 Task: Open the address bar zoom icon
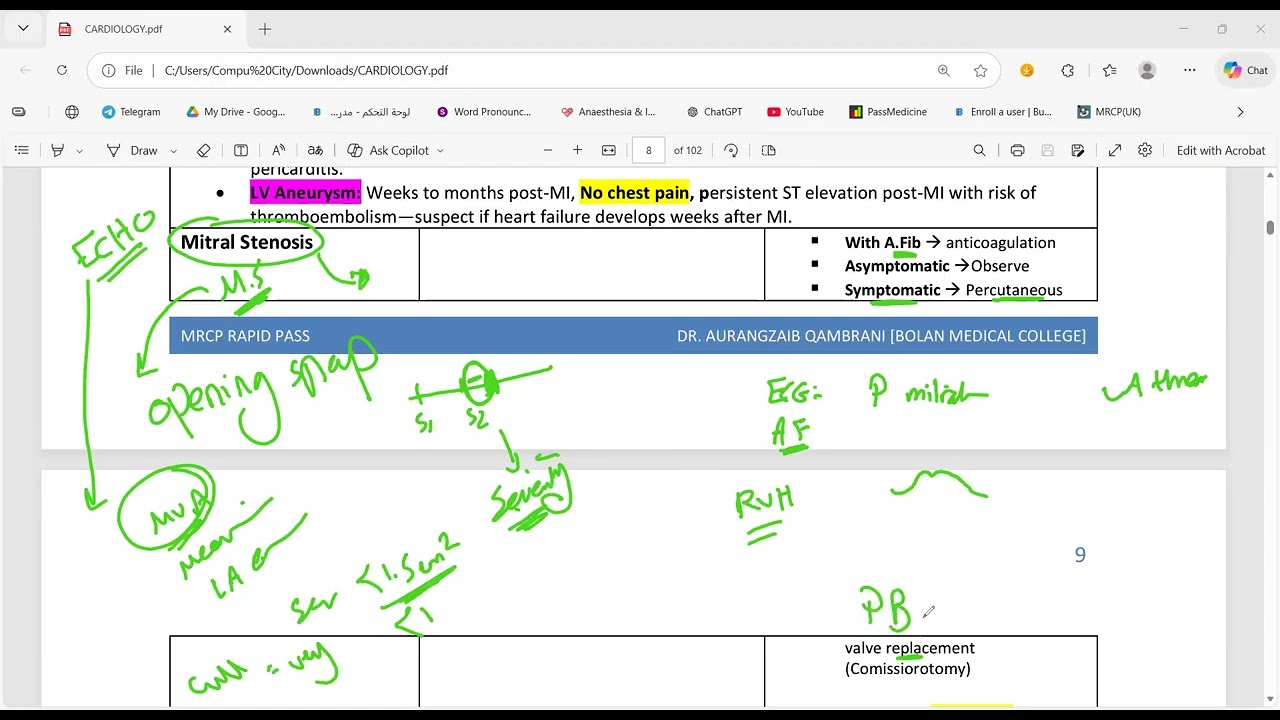tap(943, 71)
